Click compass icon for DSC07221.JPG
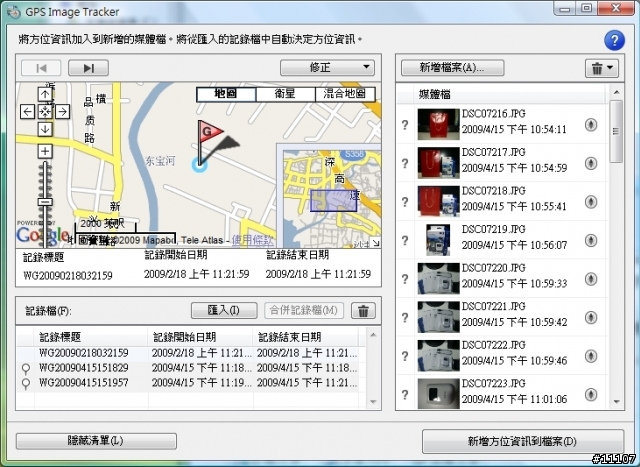Screen dimensions: 640x467 tap(591, 317)
